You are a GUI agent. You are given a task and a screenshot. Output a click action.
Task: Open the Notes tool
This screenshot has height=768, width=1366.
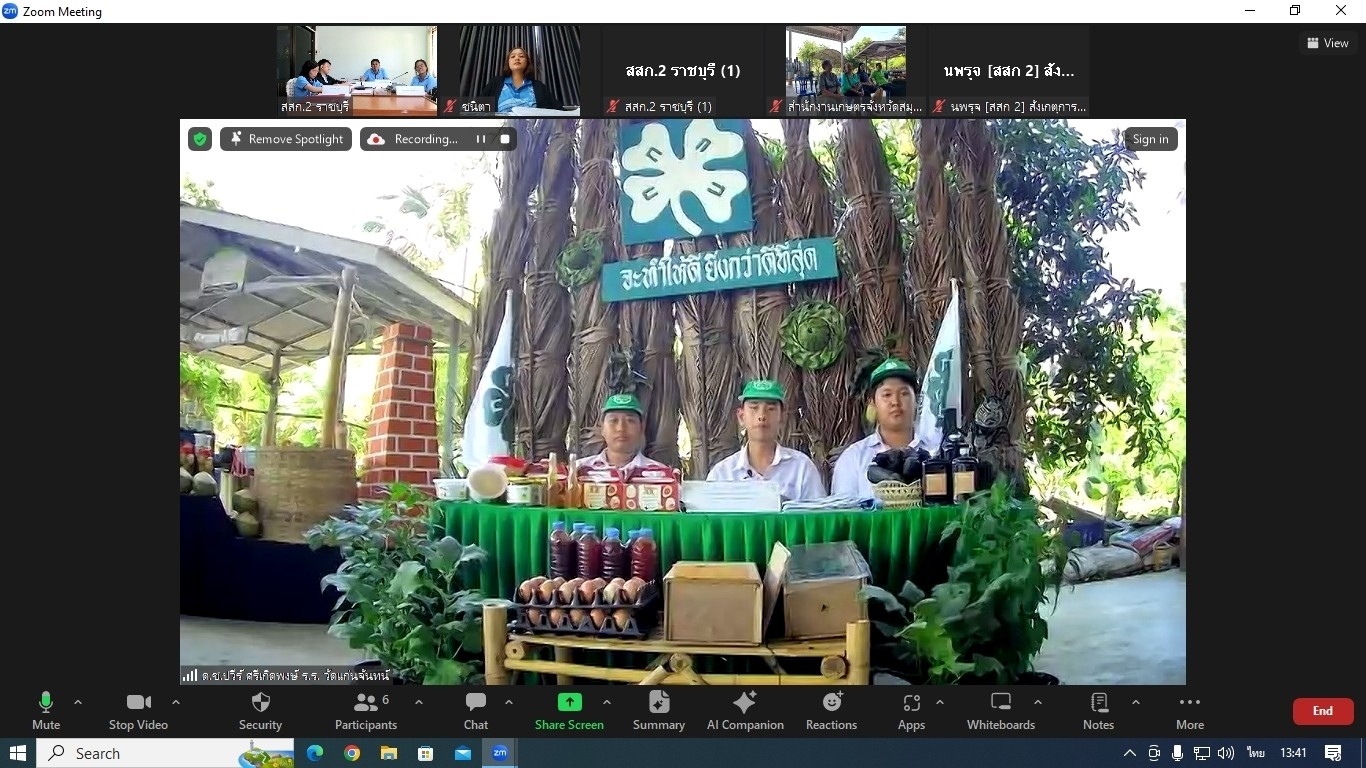1098,710
